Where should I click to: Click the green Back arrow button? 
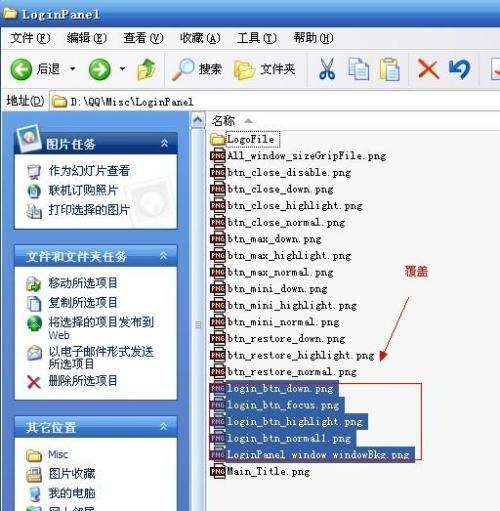(x=21, y=69)
